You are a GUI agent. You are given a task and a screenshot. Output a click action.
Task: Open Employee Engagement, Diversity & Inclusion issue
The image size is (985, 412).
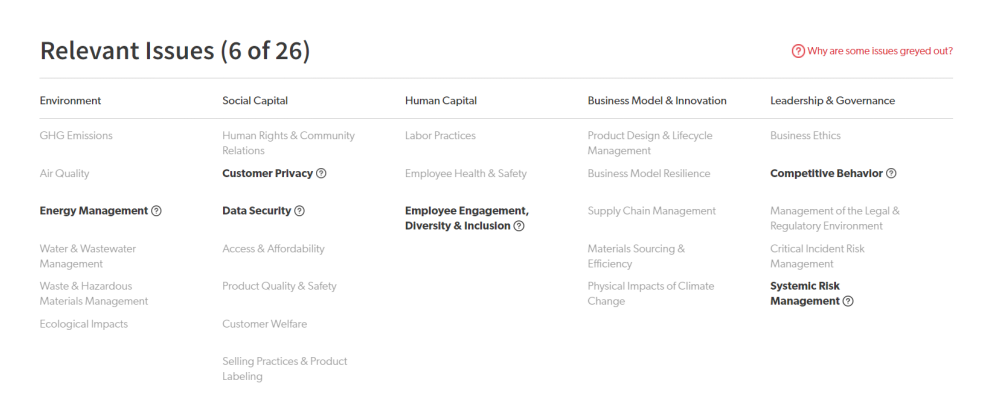click(x=467, y=219)
